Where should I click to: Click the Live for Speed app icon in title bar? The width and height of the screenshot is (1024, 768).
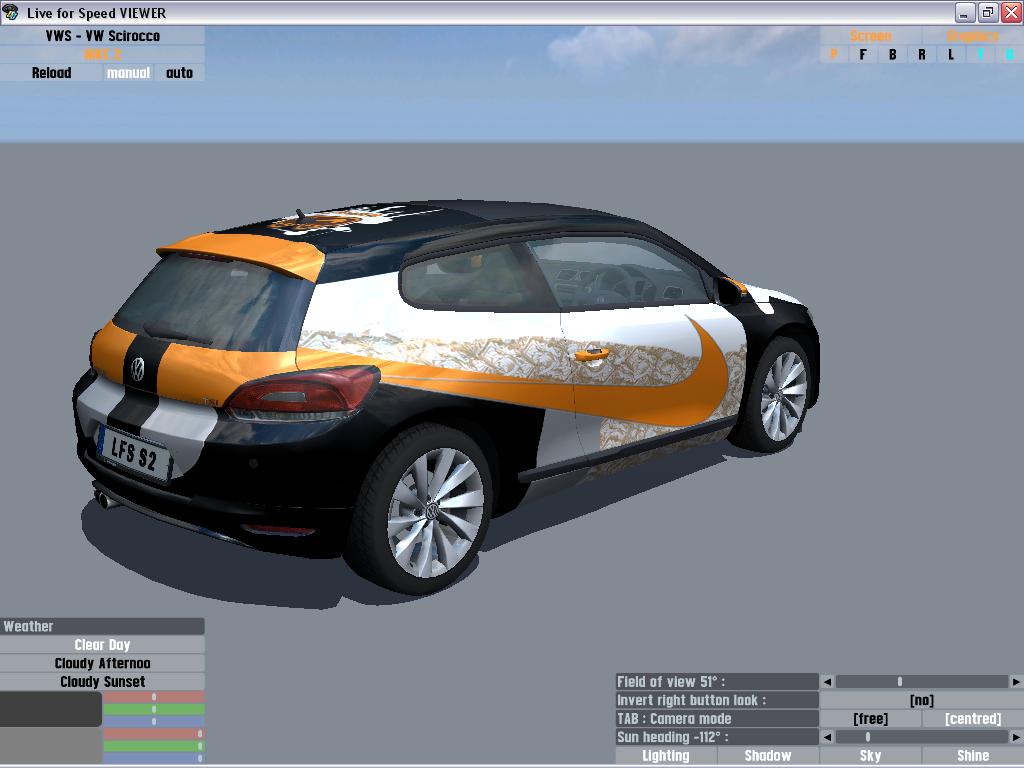(x=11, y=12)
